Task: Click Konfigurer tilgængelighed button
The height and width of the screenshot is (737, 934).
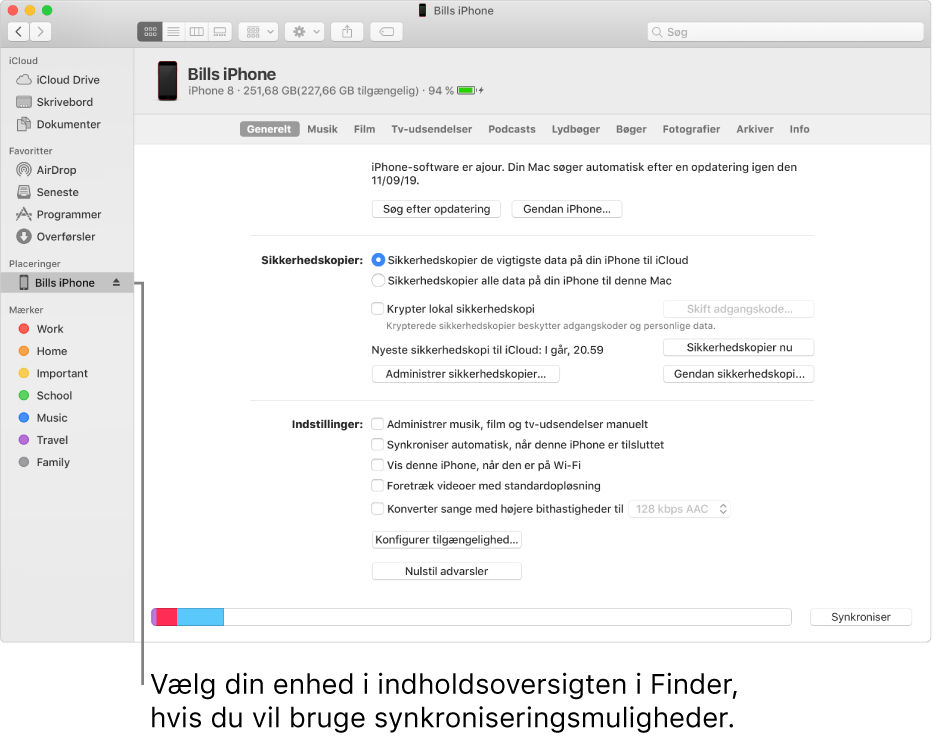Action: click(x=447, y=540)
